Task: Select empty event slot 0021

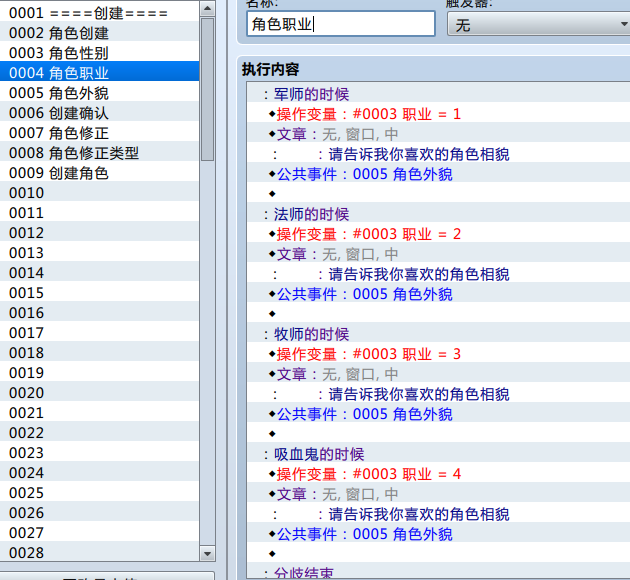Action: tap(99, 413)
